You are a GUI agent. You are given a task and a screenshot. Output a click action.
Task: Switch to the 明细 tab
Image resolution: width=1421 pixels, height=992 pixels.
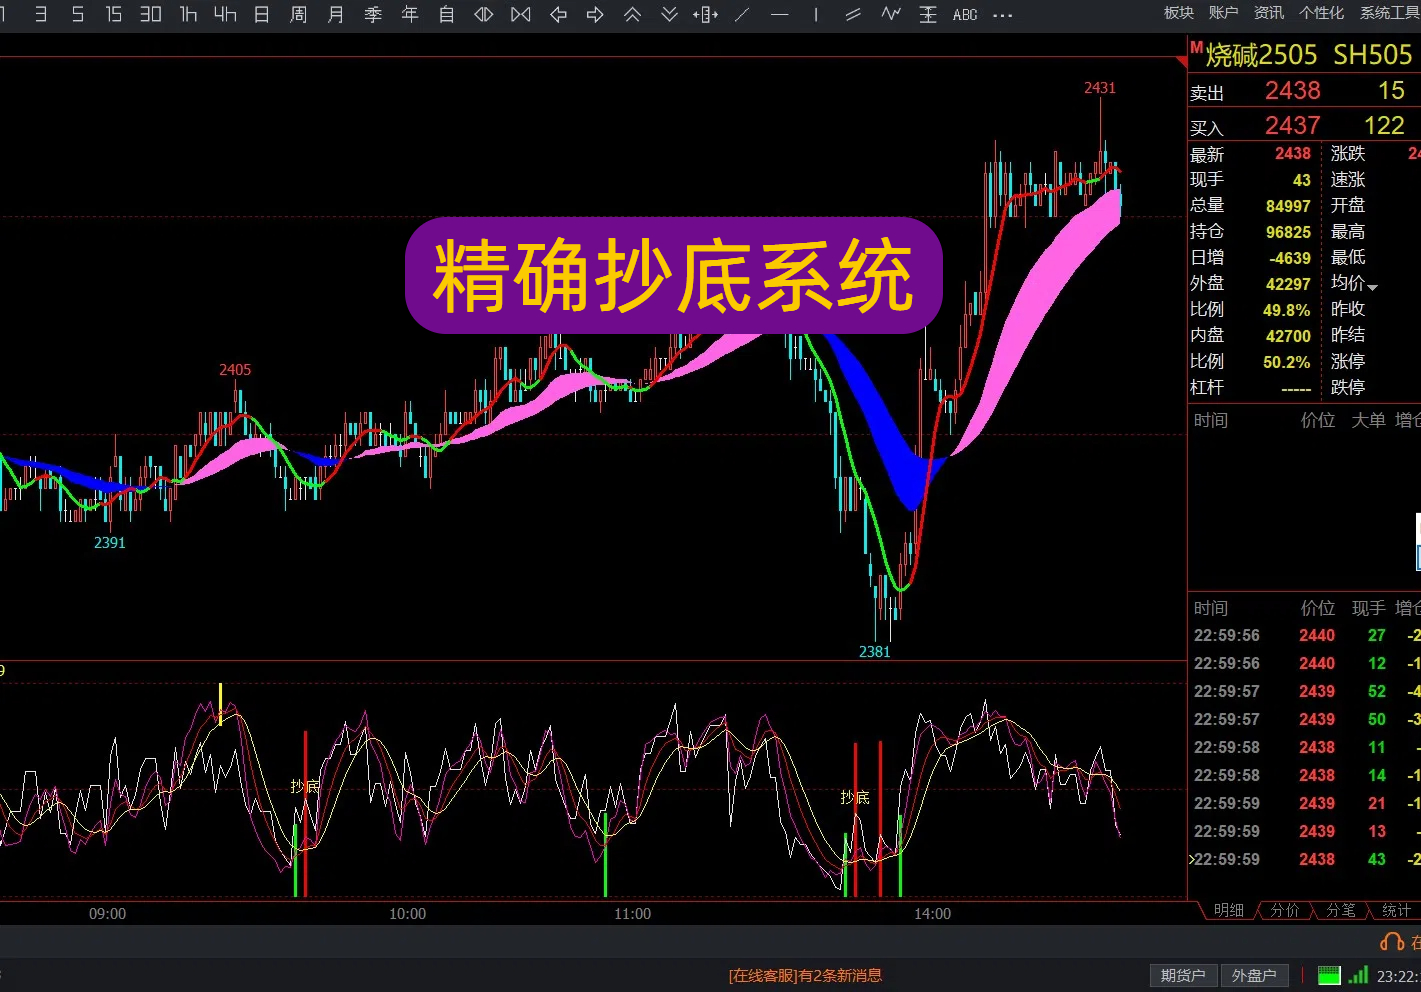coord(1228,910)
